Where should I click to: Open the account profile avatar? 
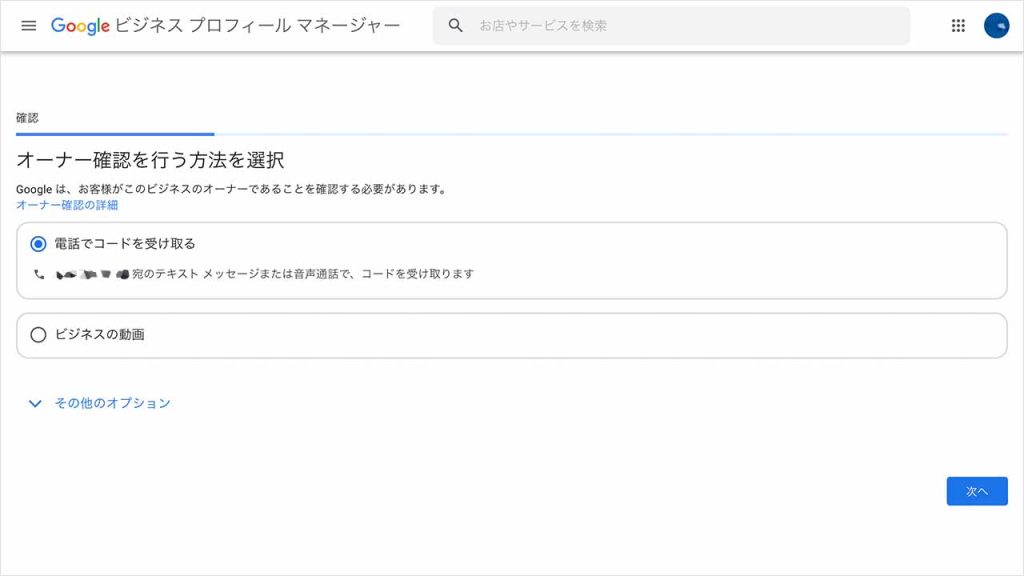tap(996, 25)
